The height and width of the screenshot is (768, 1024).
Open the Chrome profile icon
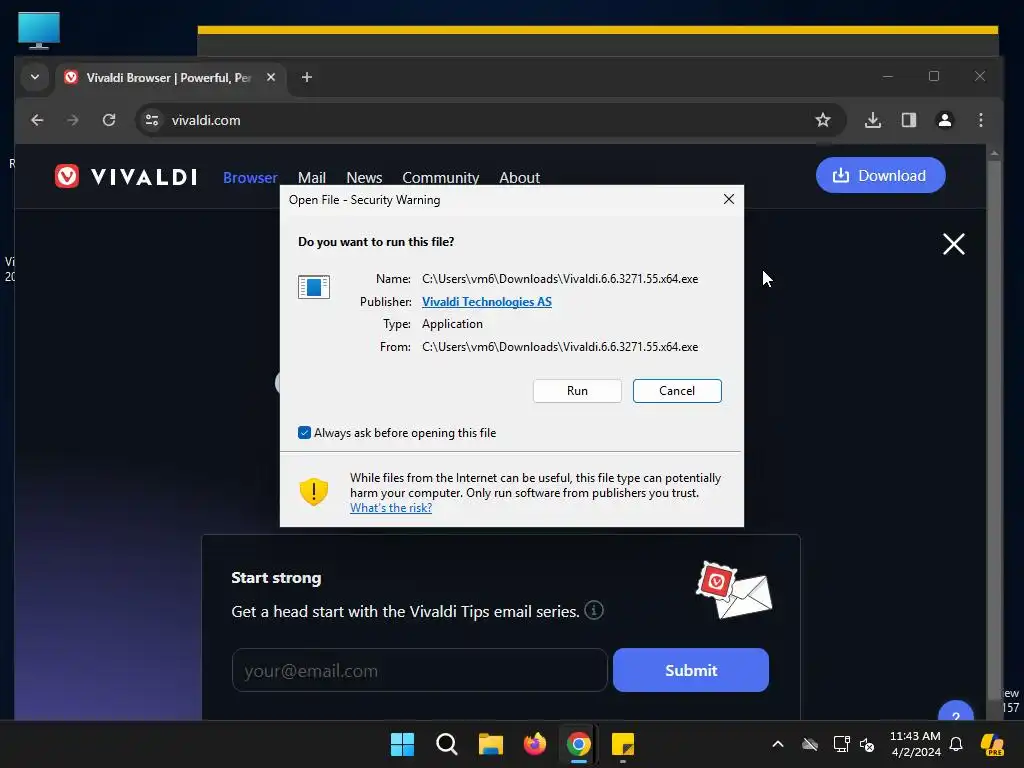[x=944, y=120]
